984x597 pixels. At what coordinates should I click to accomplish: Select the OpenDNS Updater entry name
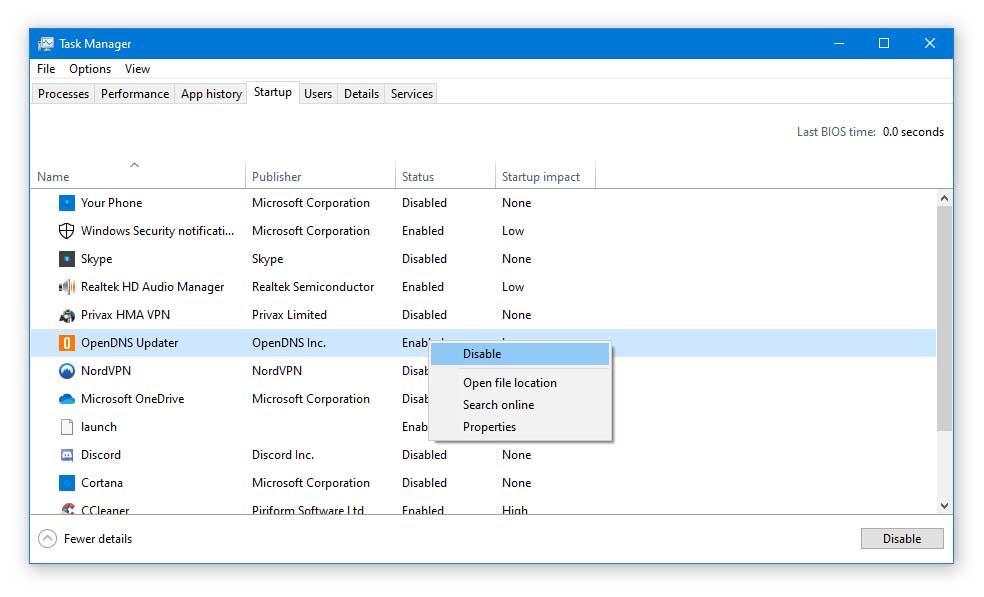(x=129, y=343)
